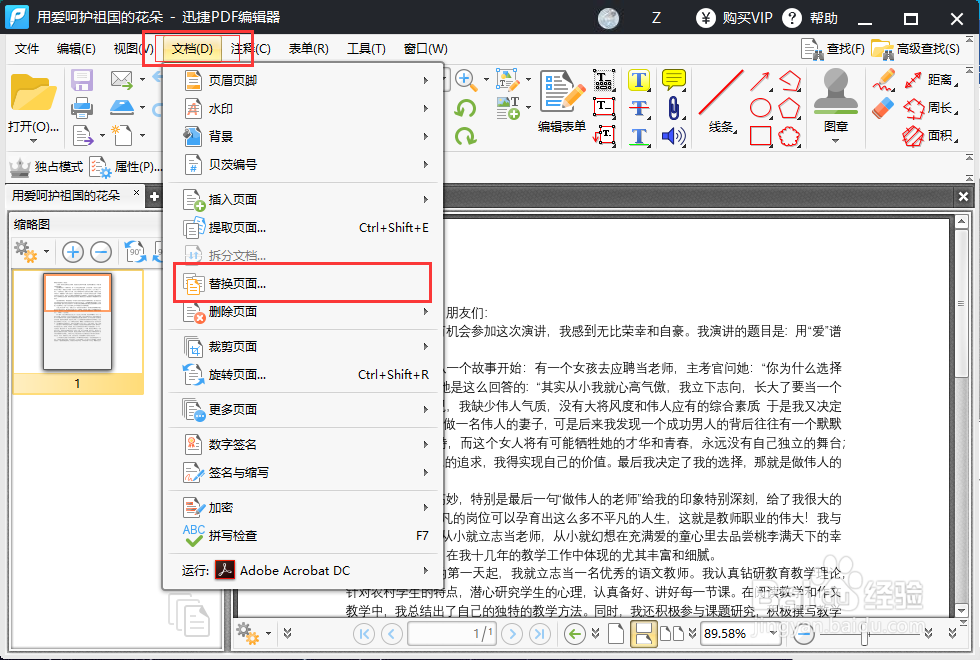980x660 pixels.
Task: Select the eraser tool
Action: click(x=883, y=108)
